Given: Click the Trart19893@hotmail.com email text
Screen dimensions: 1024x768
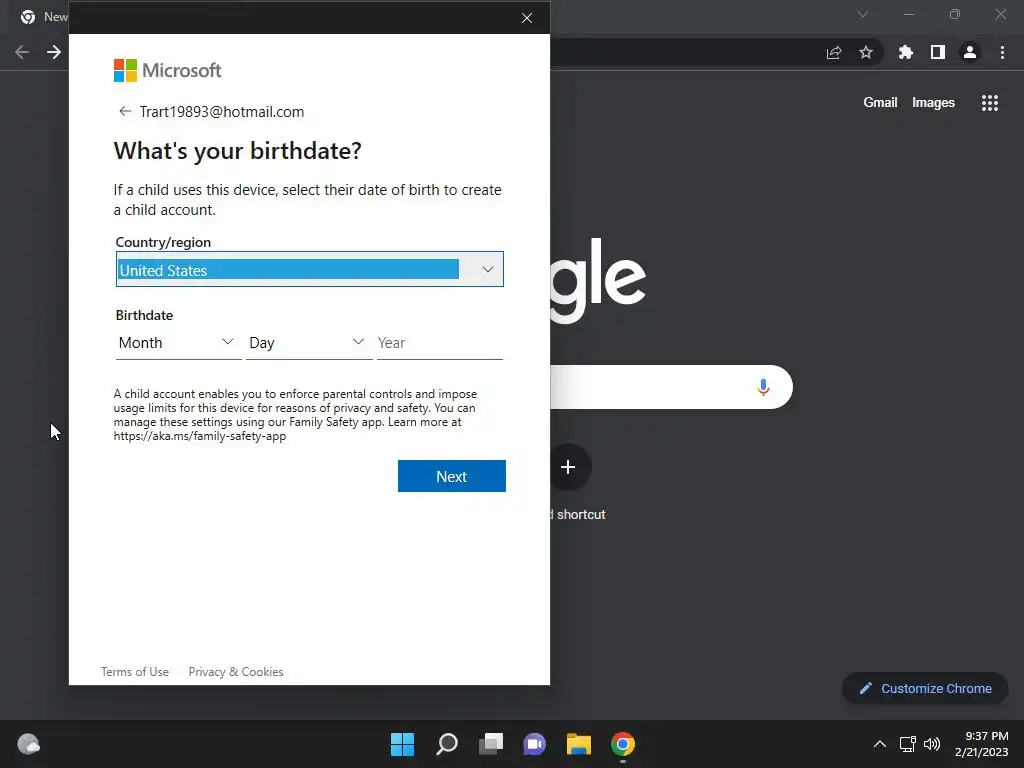Looking at the screenshot, I should pos(222,112).
